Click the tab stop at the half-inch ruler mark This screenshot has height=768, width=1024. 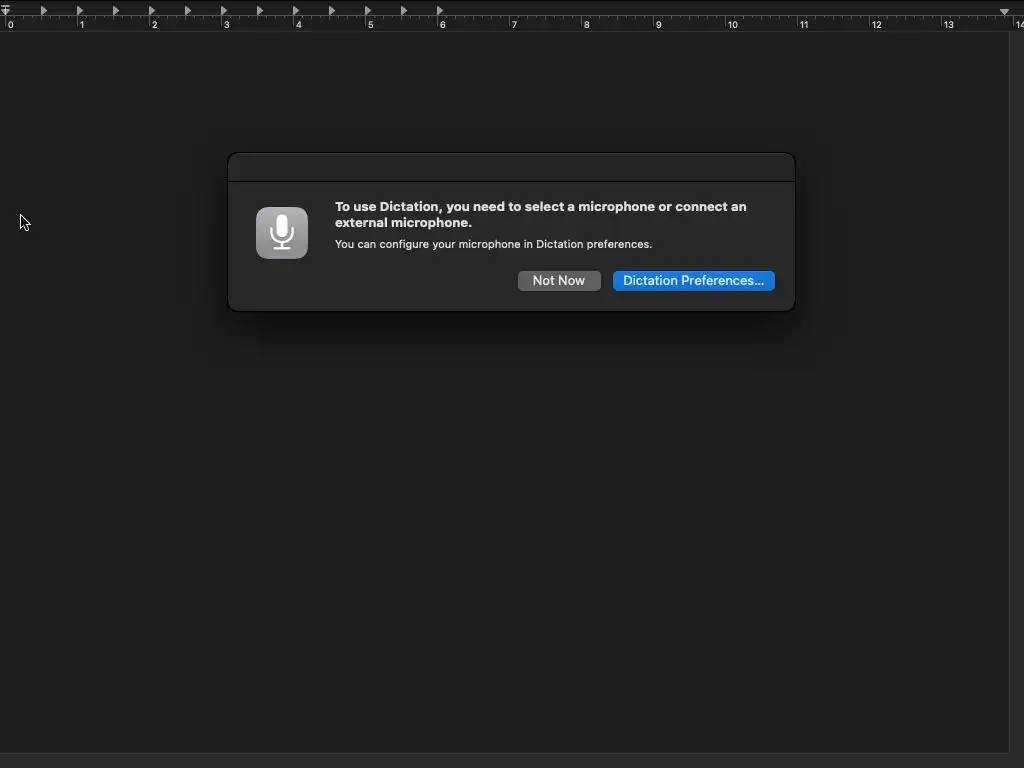pos(44,10)
